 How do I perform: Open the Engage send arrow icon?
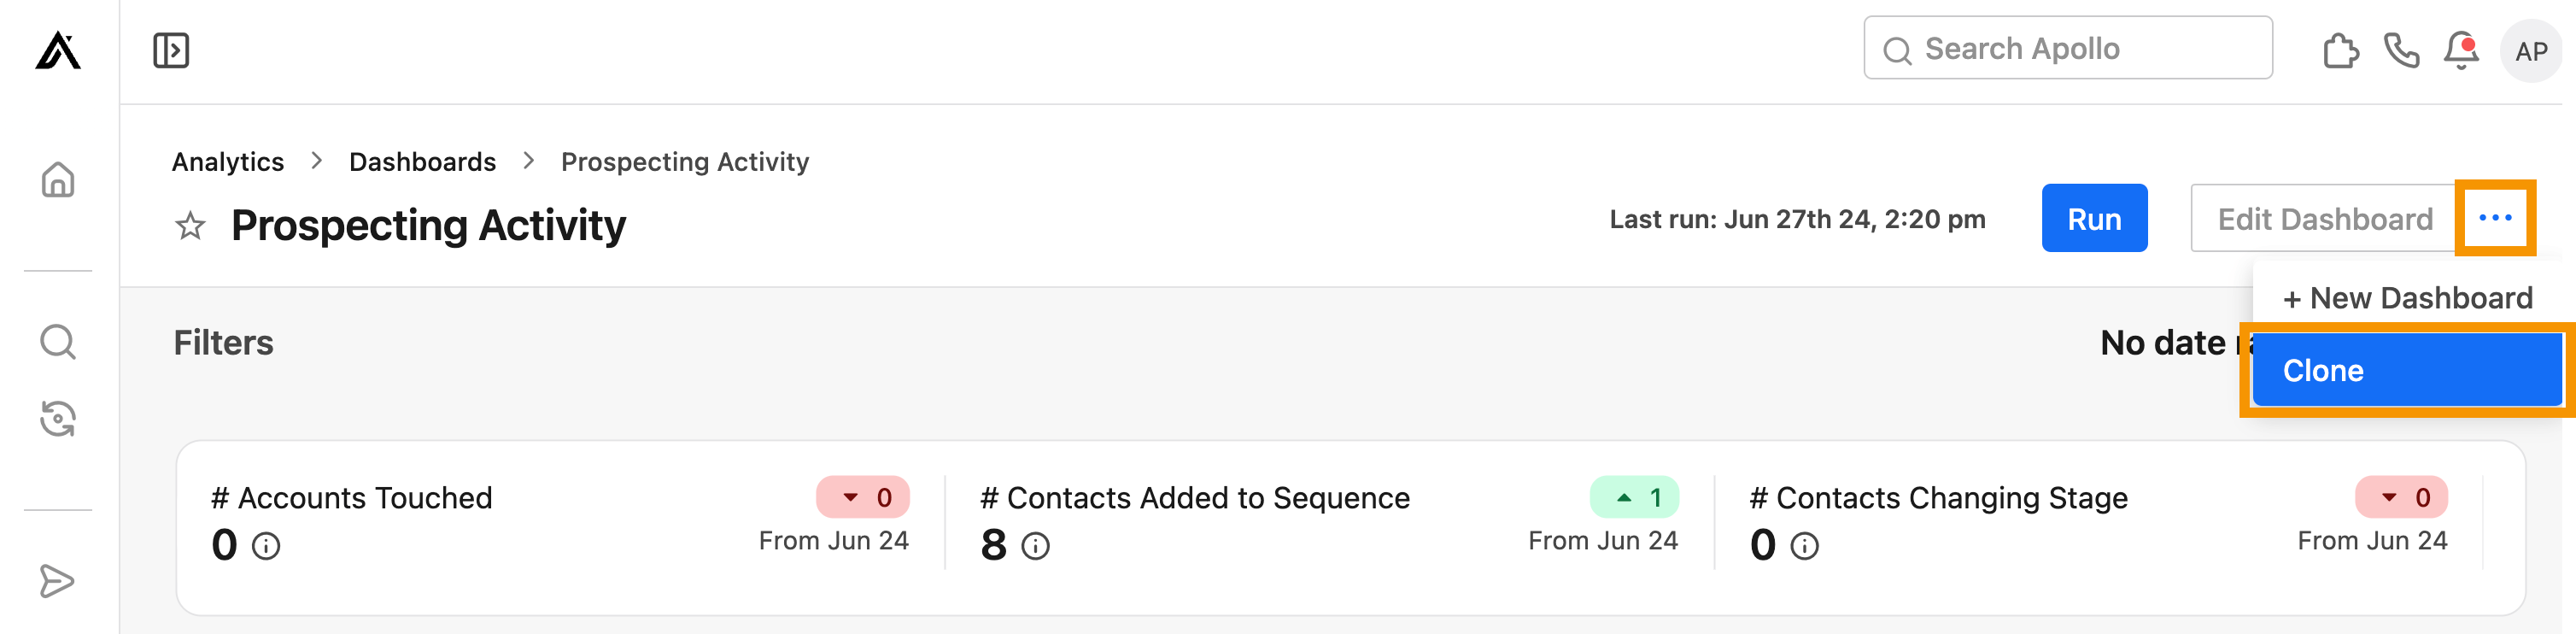pos(58,581)
